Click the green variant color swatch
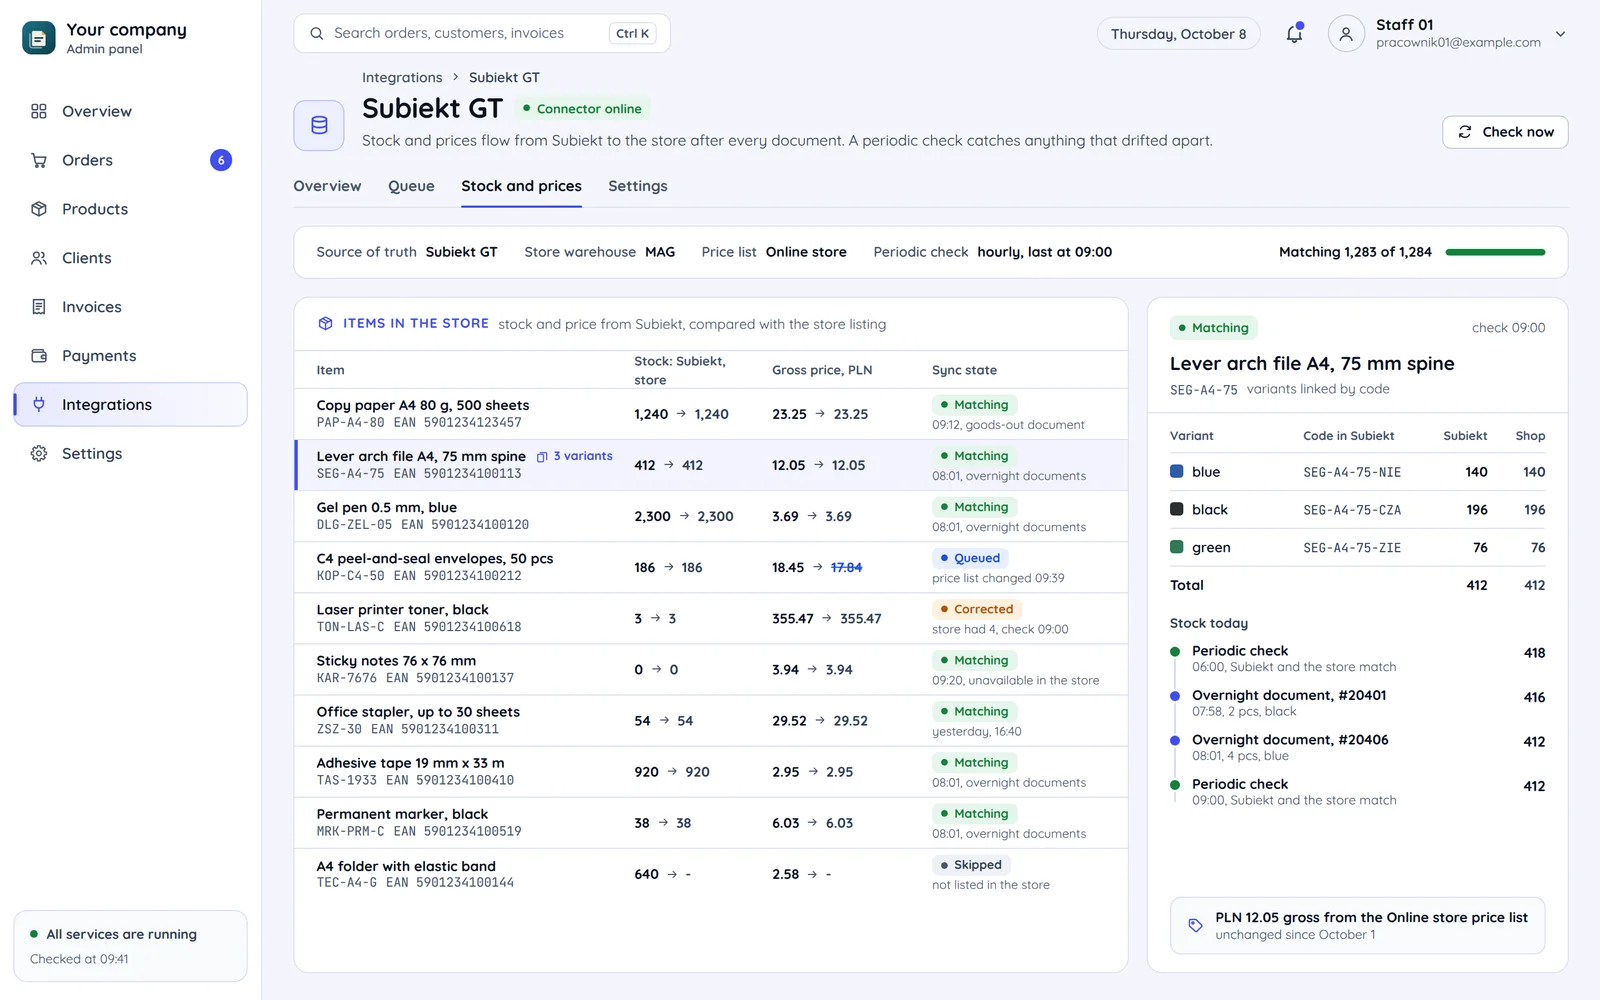Viewport: 1600px width, 1000px height. pos(1177,547)
